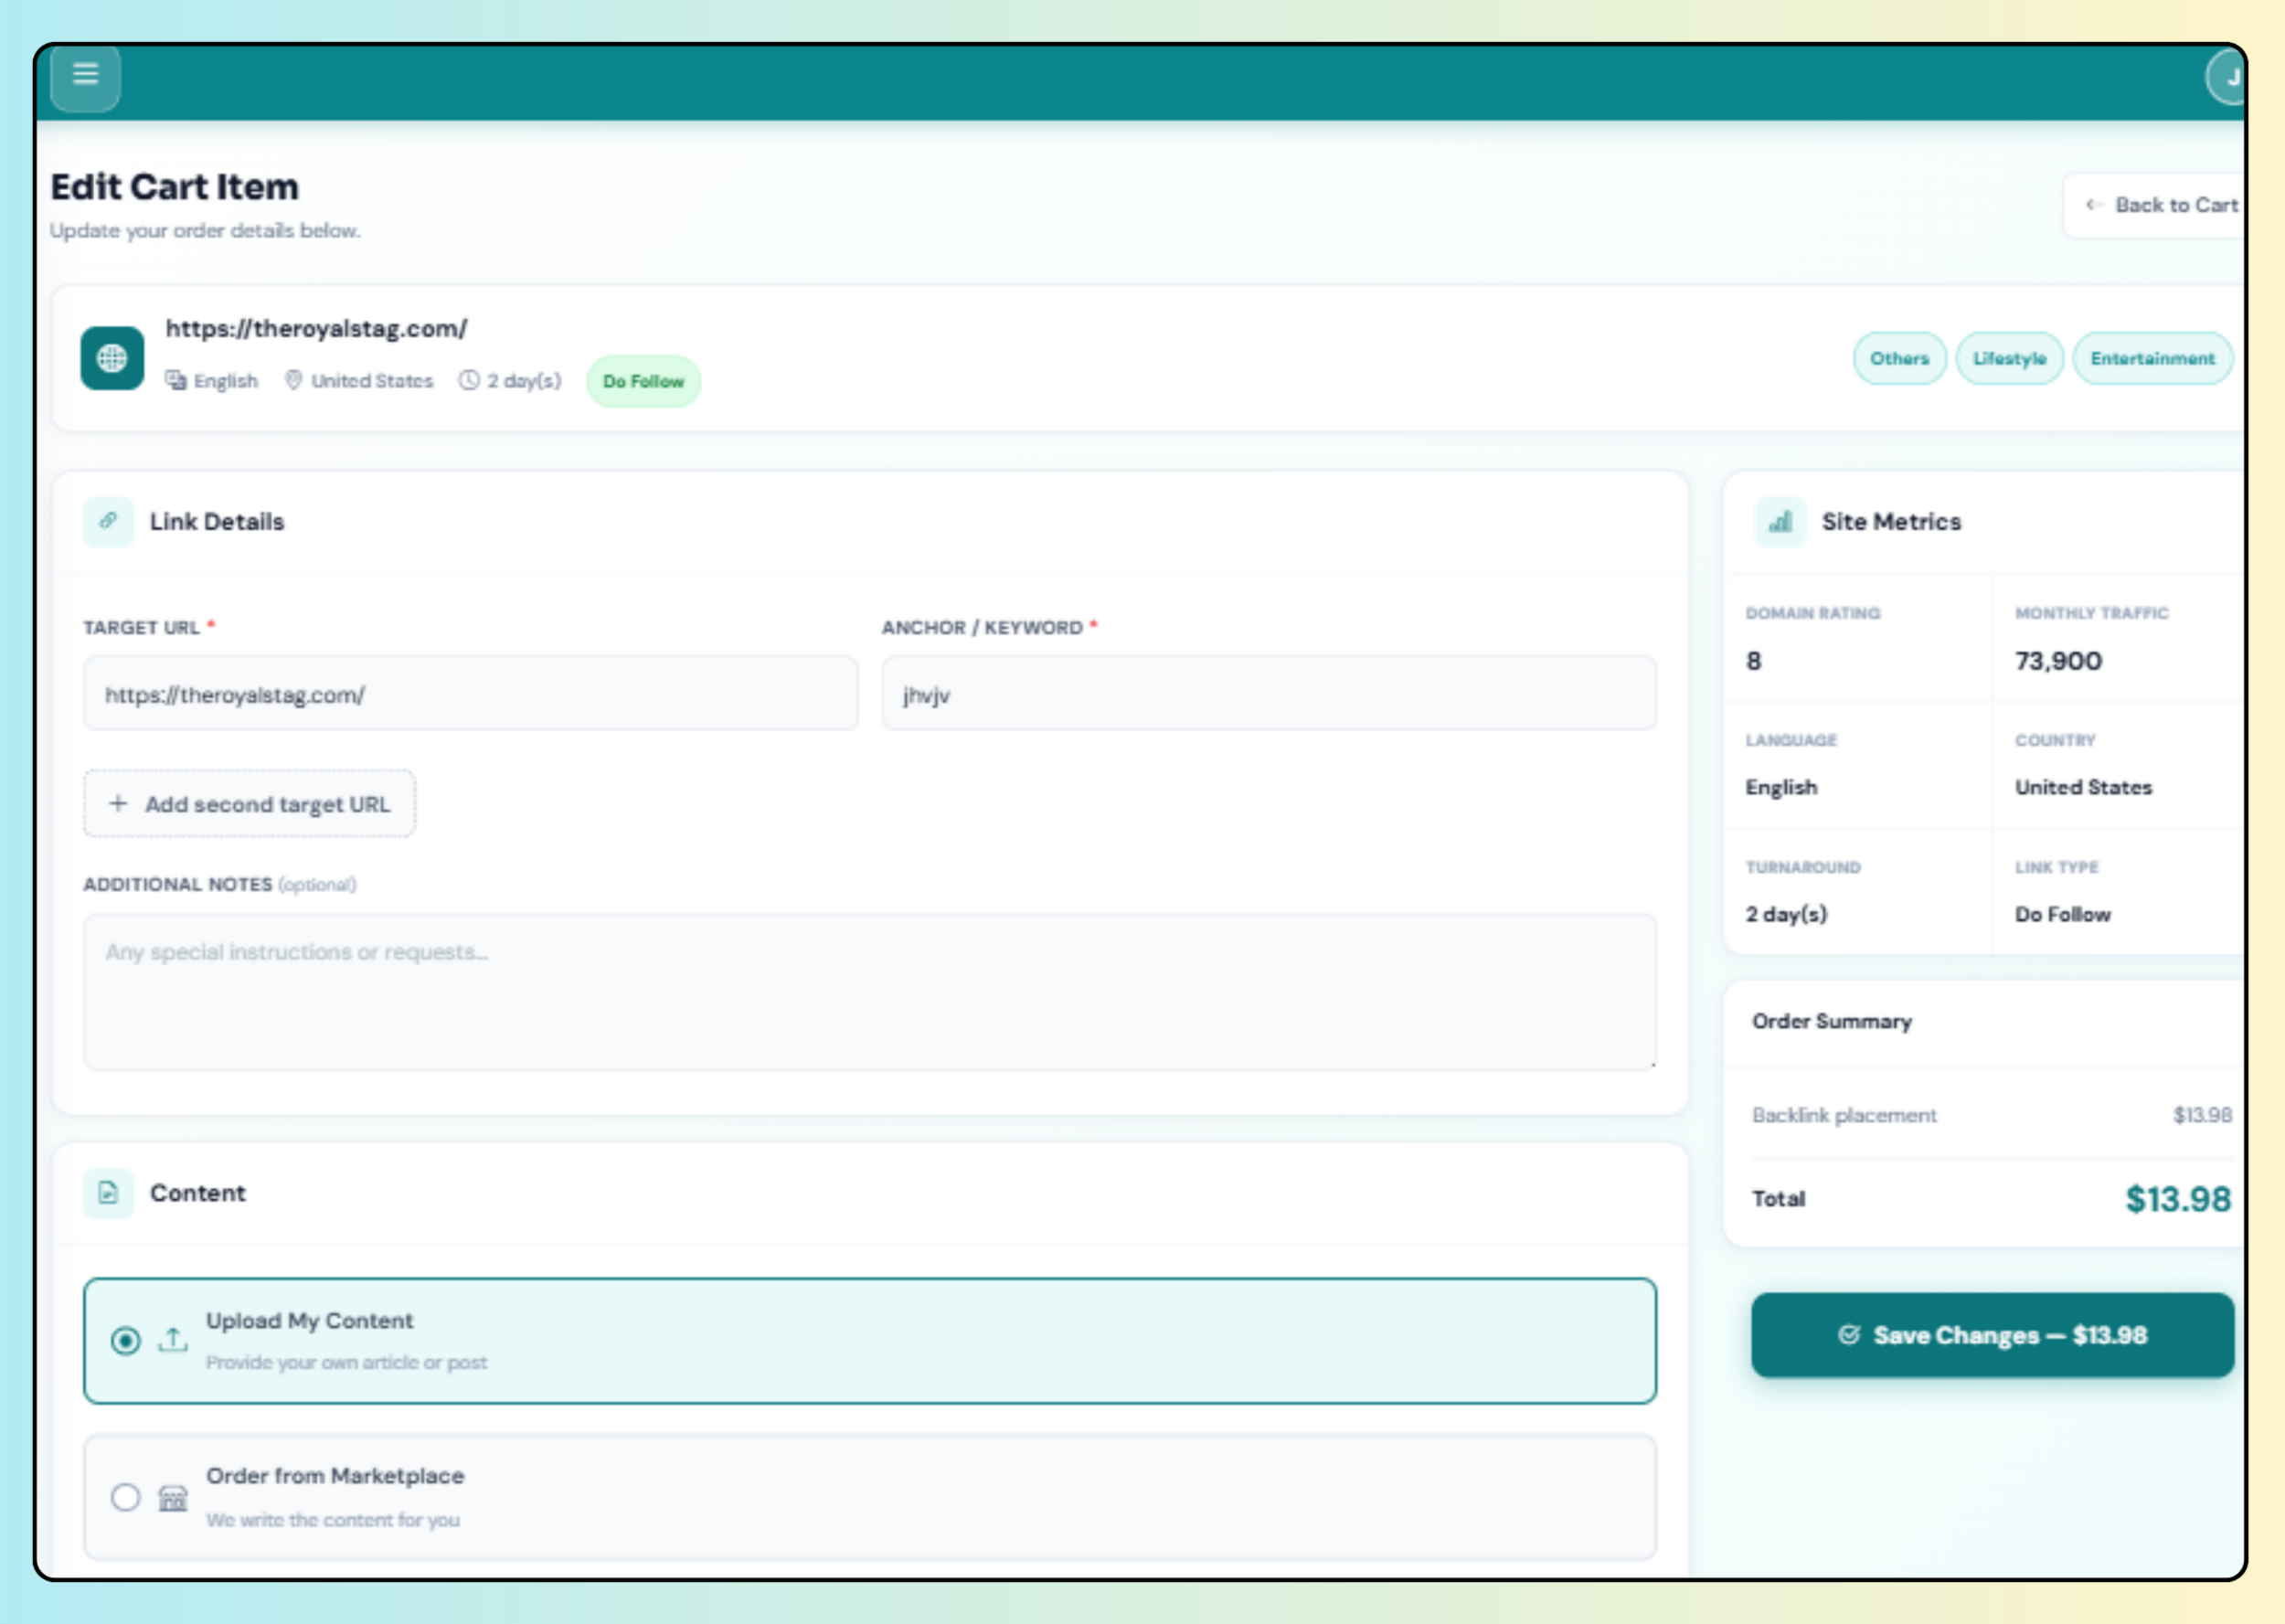This screenshot has width=2285, height=1624.
Task: Focus the Anchor / Keyword input field
Action: tap(1268, 693)
